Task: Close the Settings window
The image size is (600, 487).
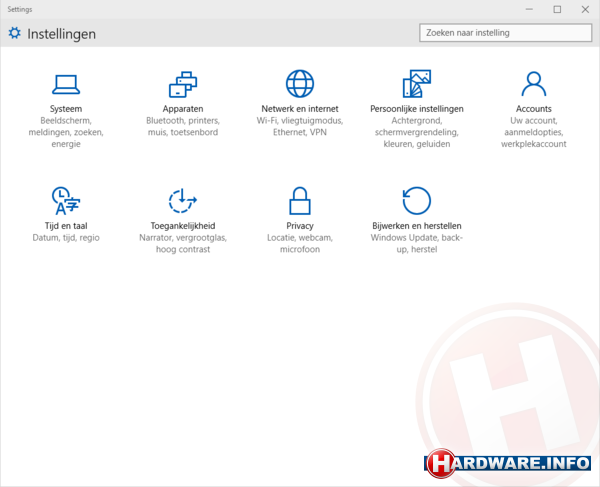Action: click(x=585, y=9)
